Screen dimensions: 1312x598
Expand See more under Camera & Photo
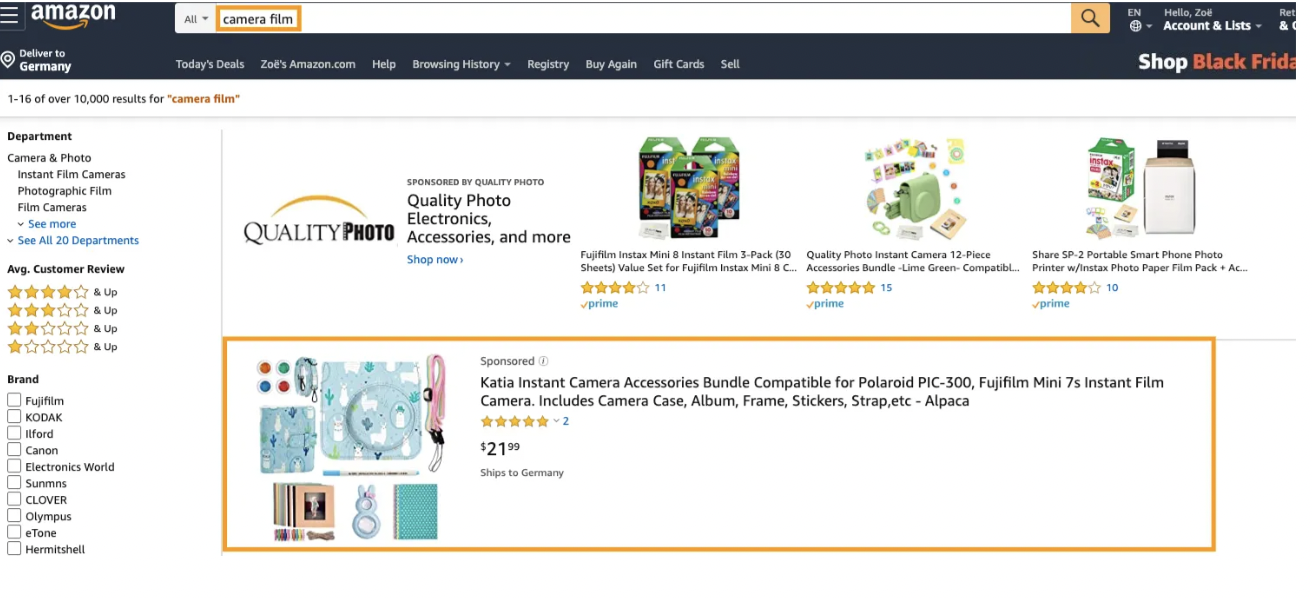pyautogui.click(x=51, y=224)
